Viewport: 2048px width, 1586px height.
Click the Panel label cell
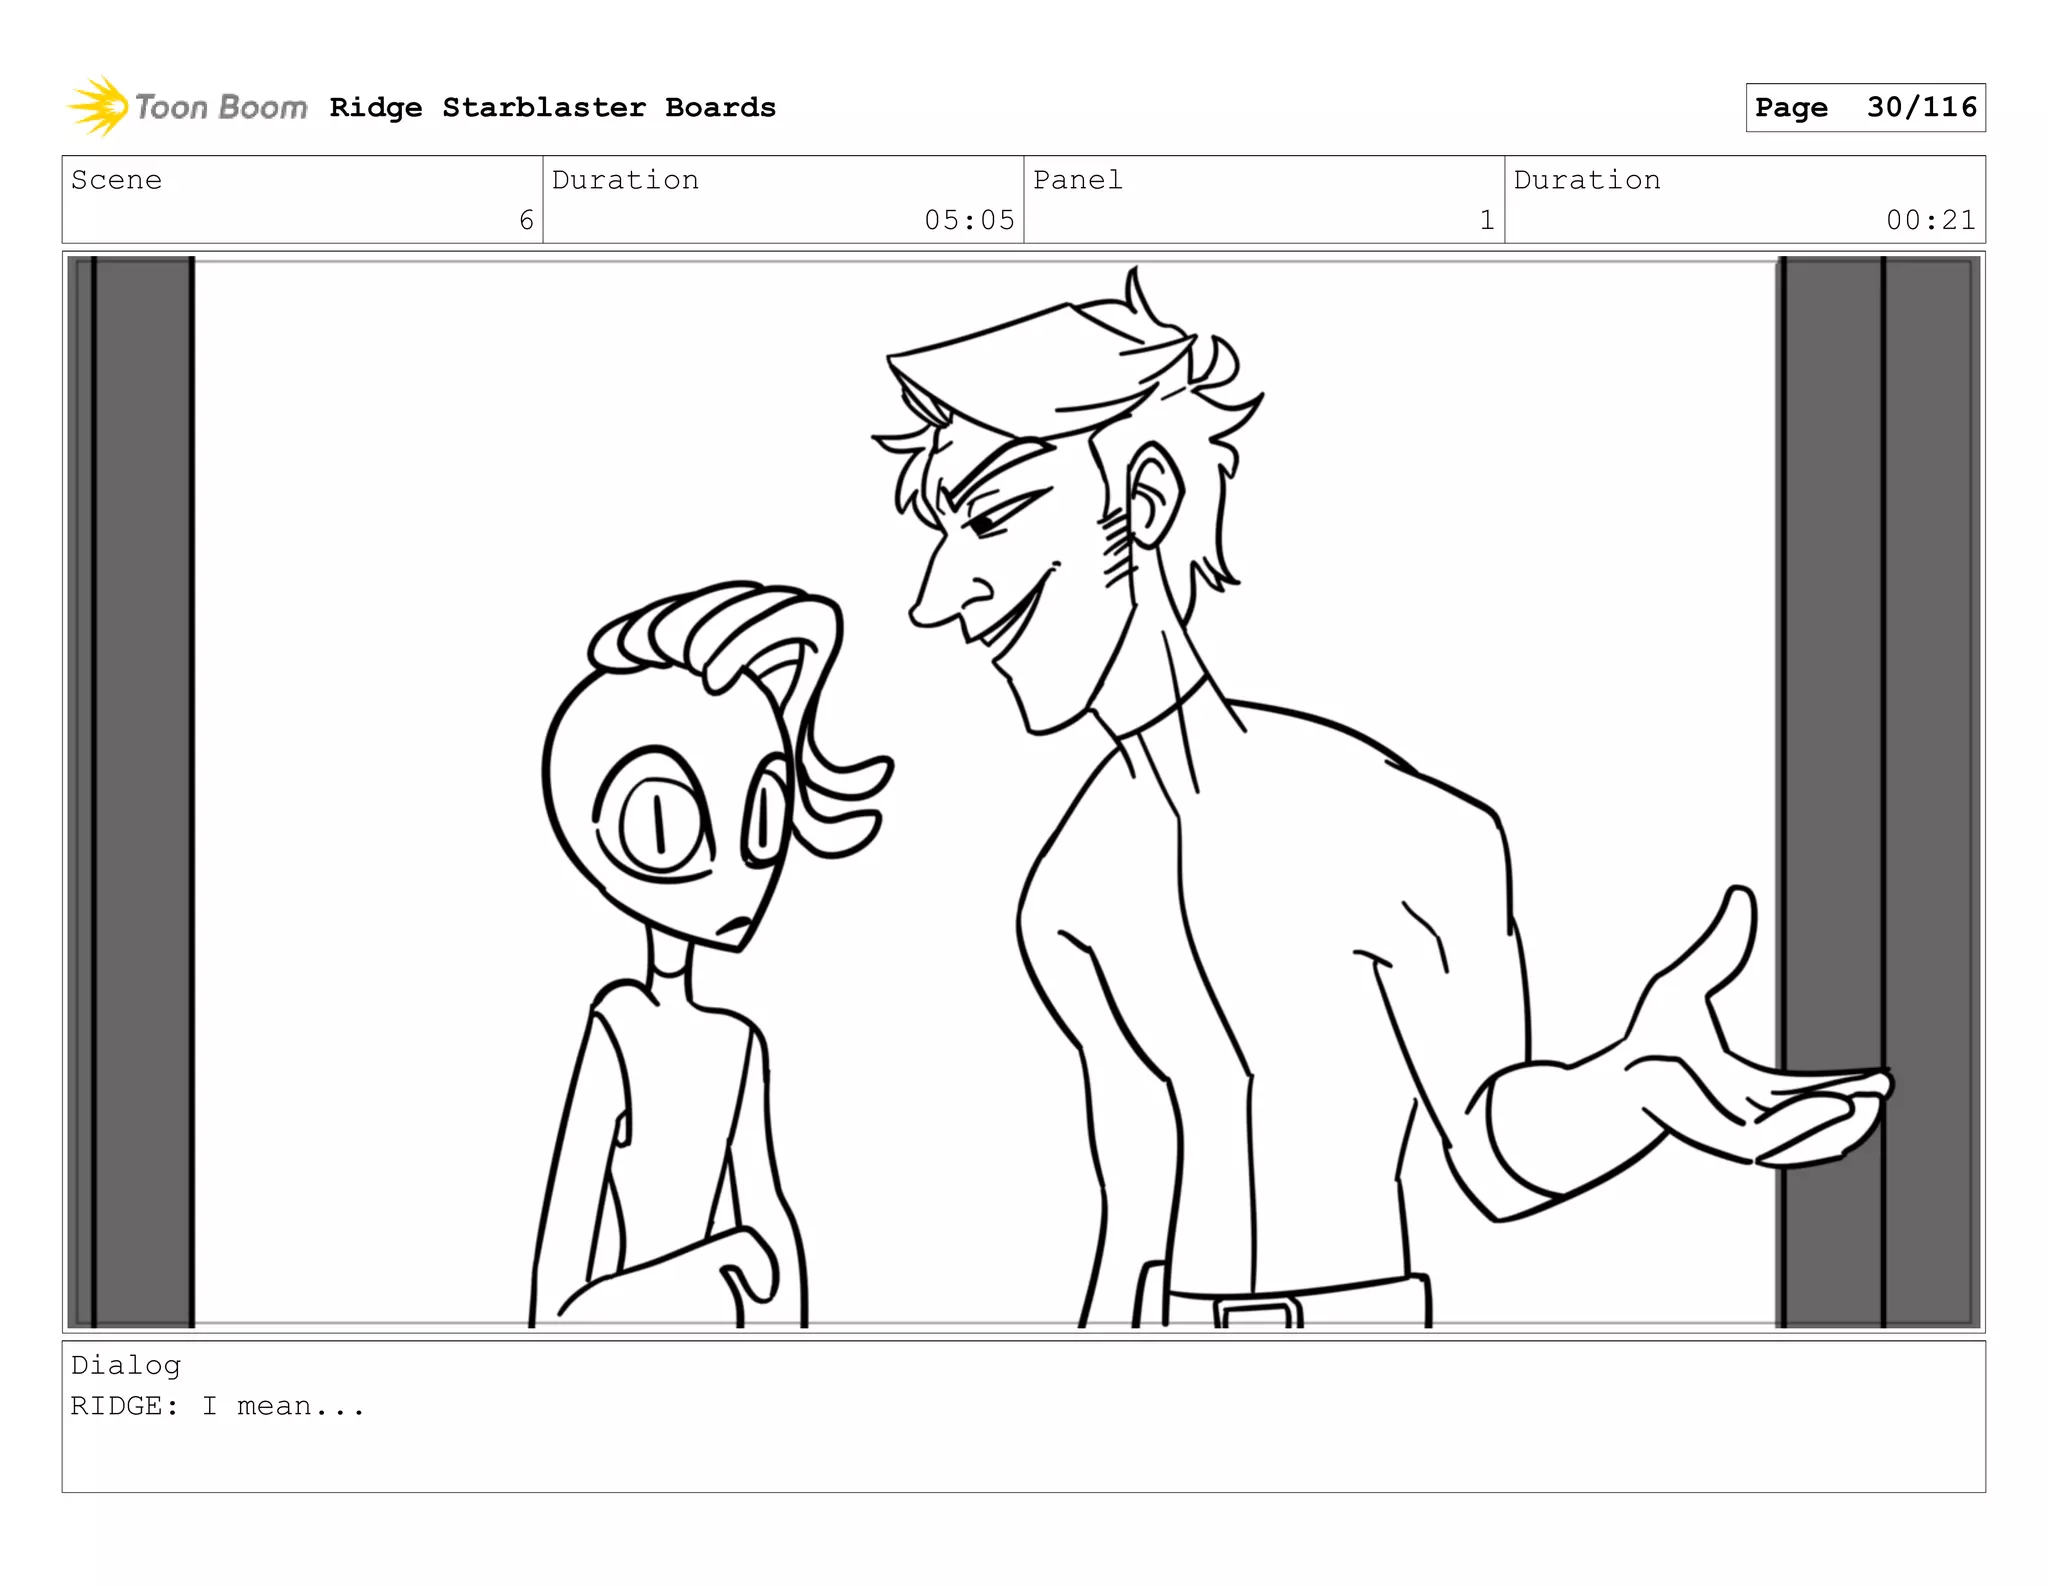(1077, 180)
